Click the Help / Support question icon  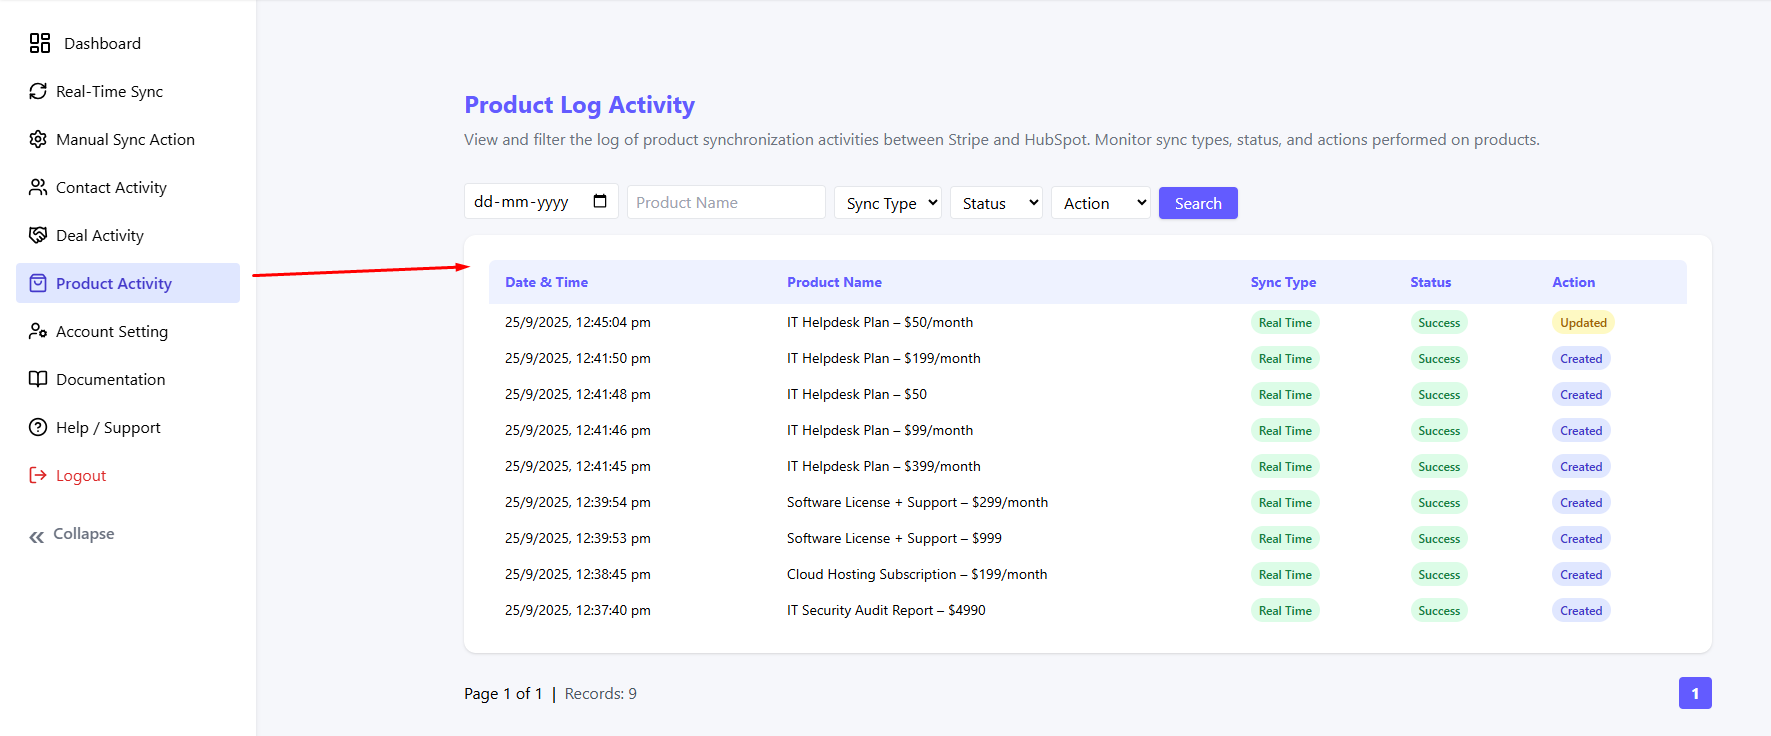point(38,427)
